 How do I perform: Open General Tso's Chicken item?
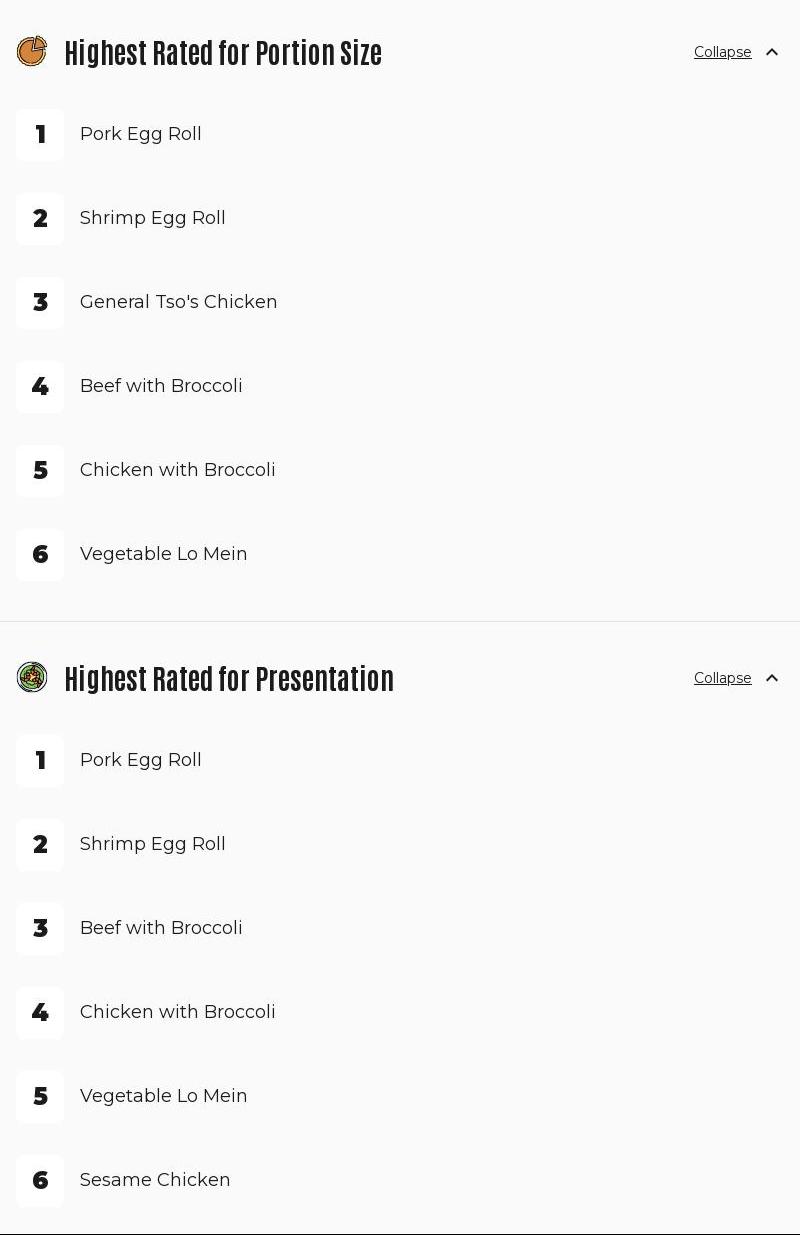179,302
